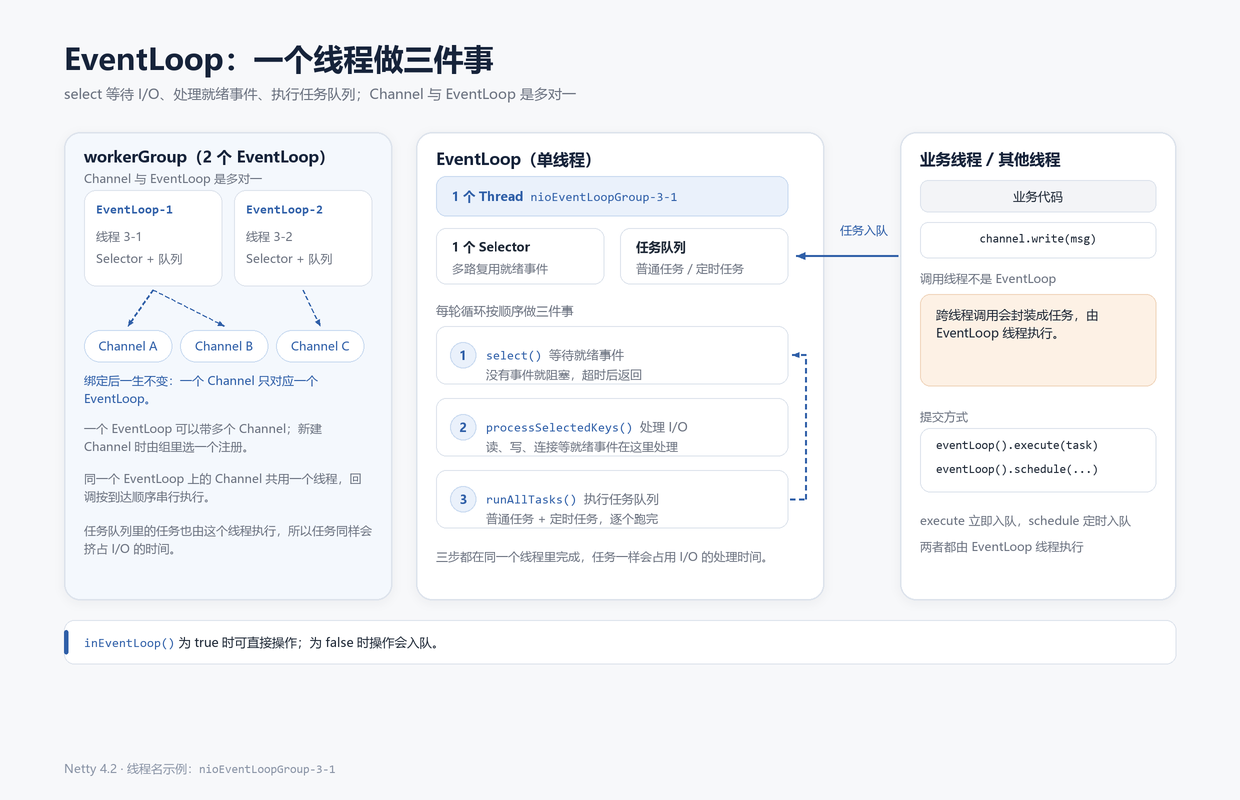Click the '没有事件就阻塞，超时后返回' description
Viewport: 1240px width, 800px height.
click(x=564, y=375)
